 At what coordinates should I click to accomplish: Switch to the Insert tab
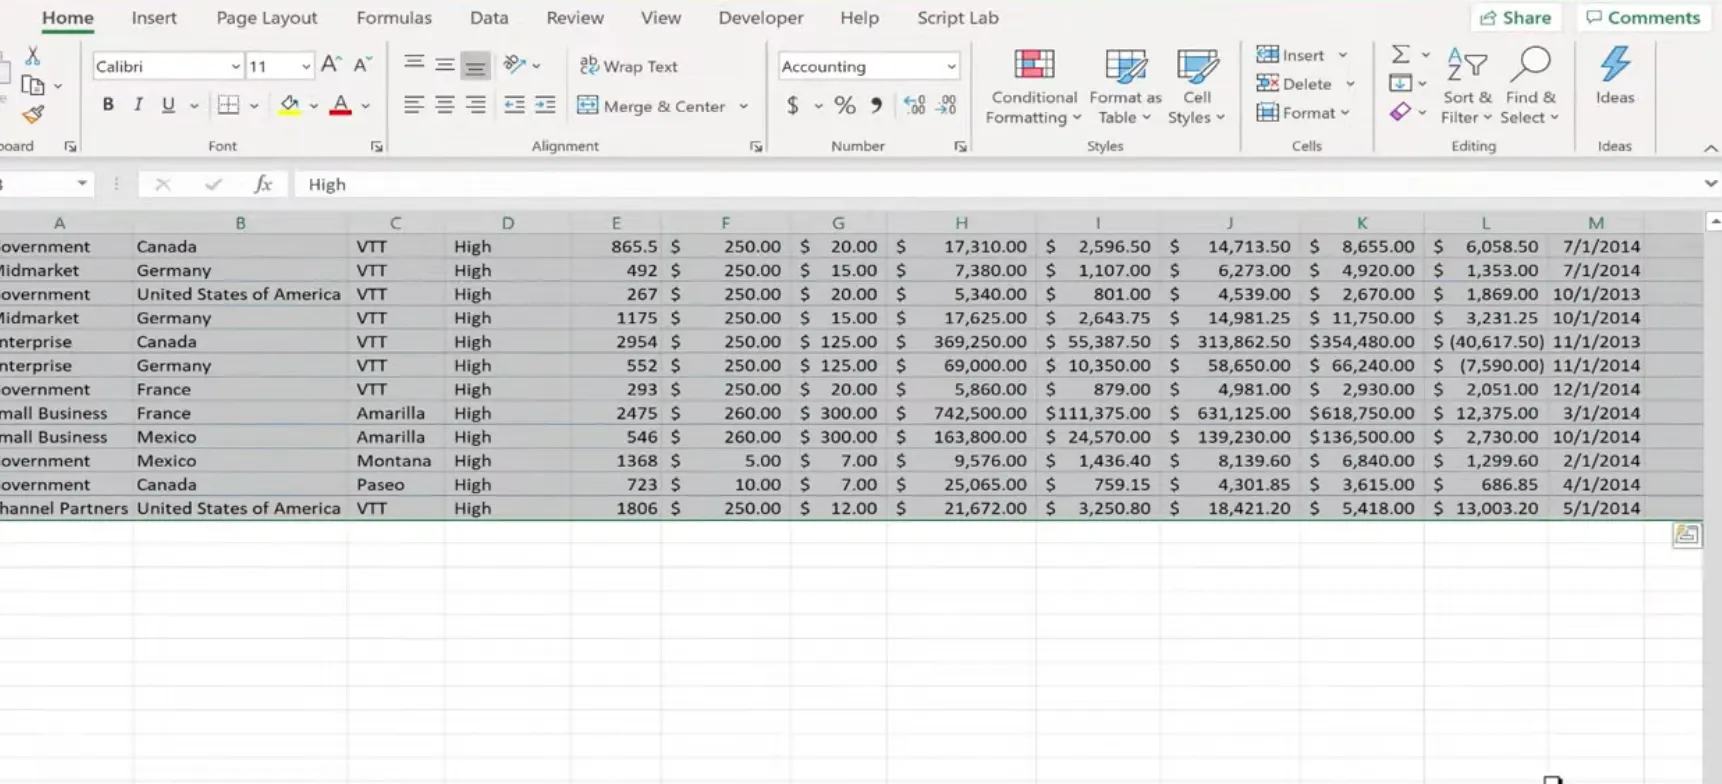tap(154, 18)
